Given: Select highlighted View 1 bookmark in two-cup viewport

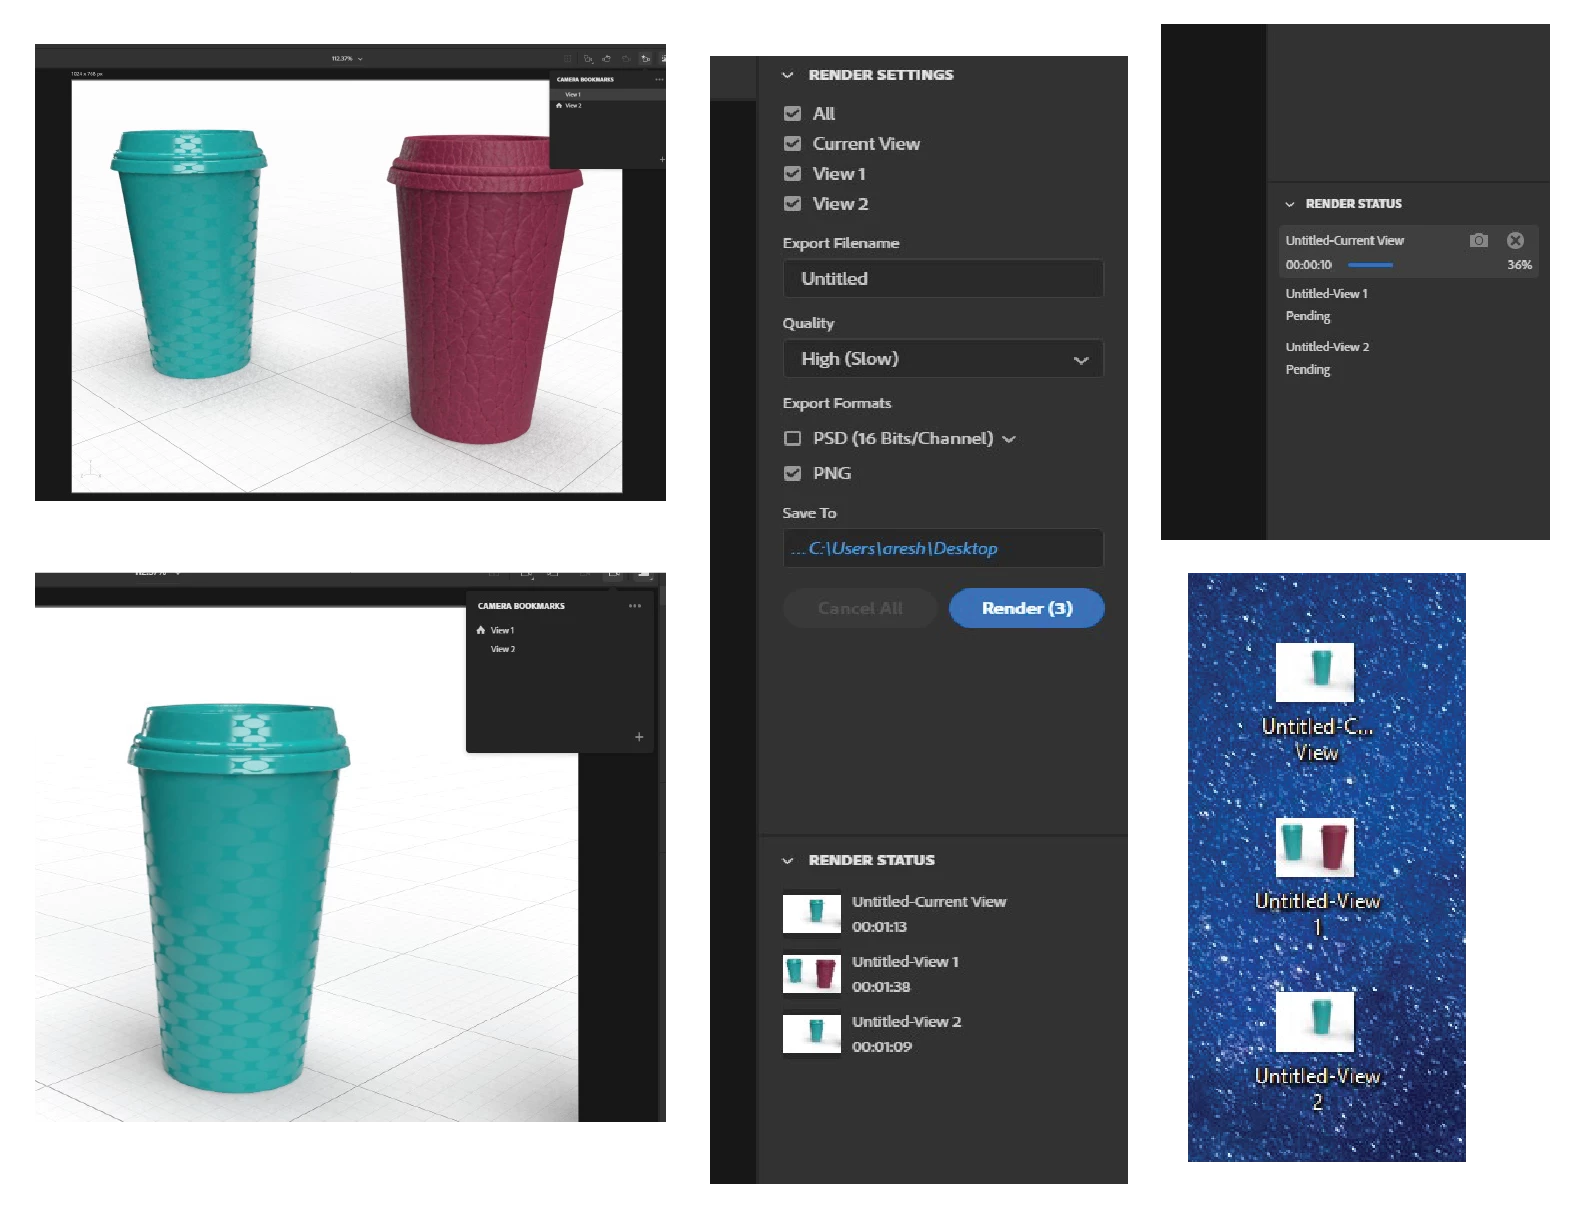Looking at the screenshot, I should pos(608,94).
